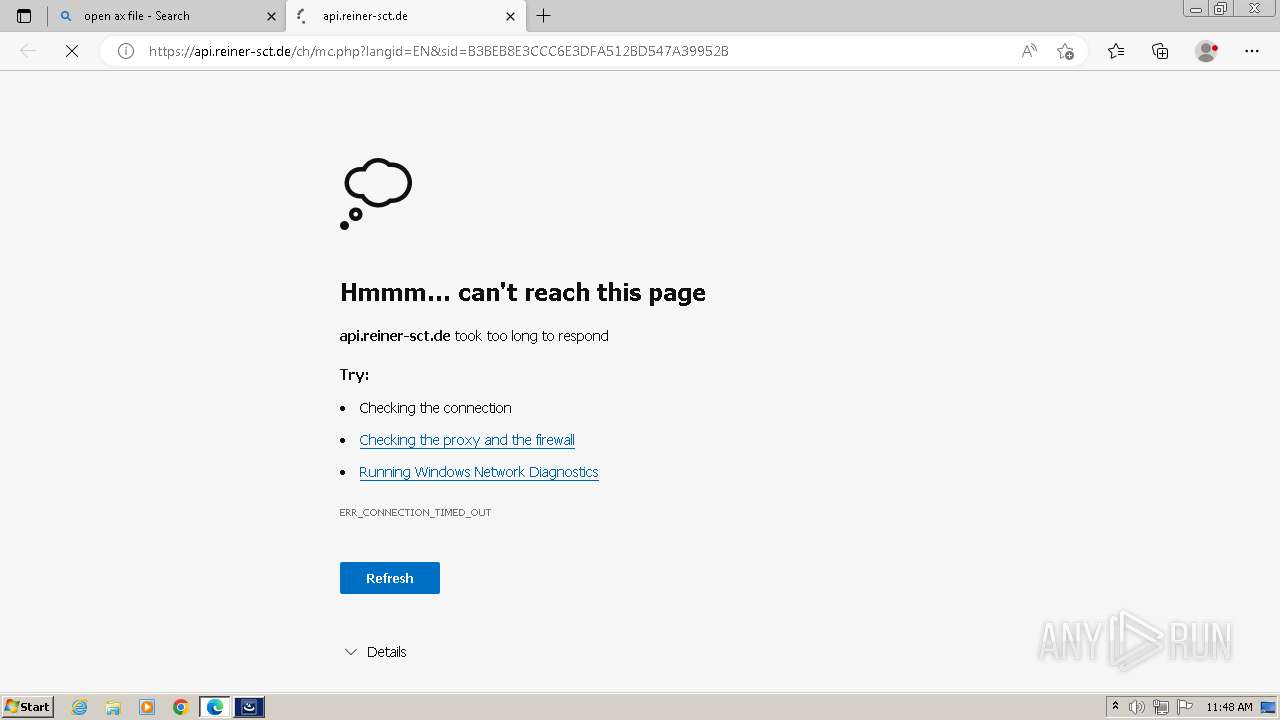Minimize the browser window
The width and height of the screenshot is (1280, 720).
(x=1195, y=9)
